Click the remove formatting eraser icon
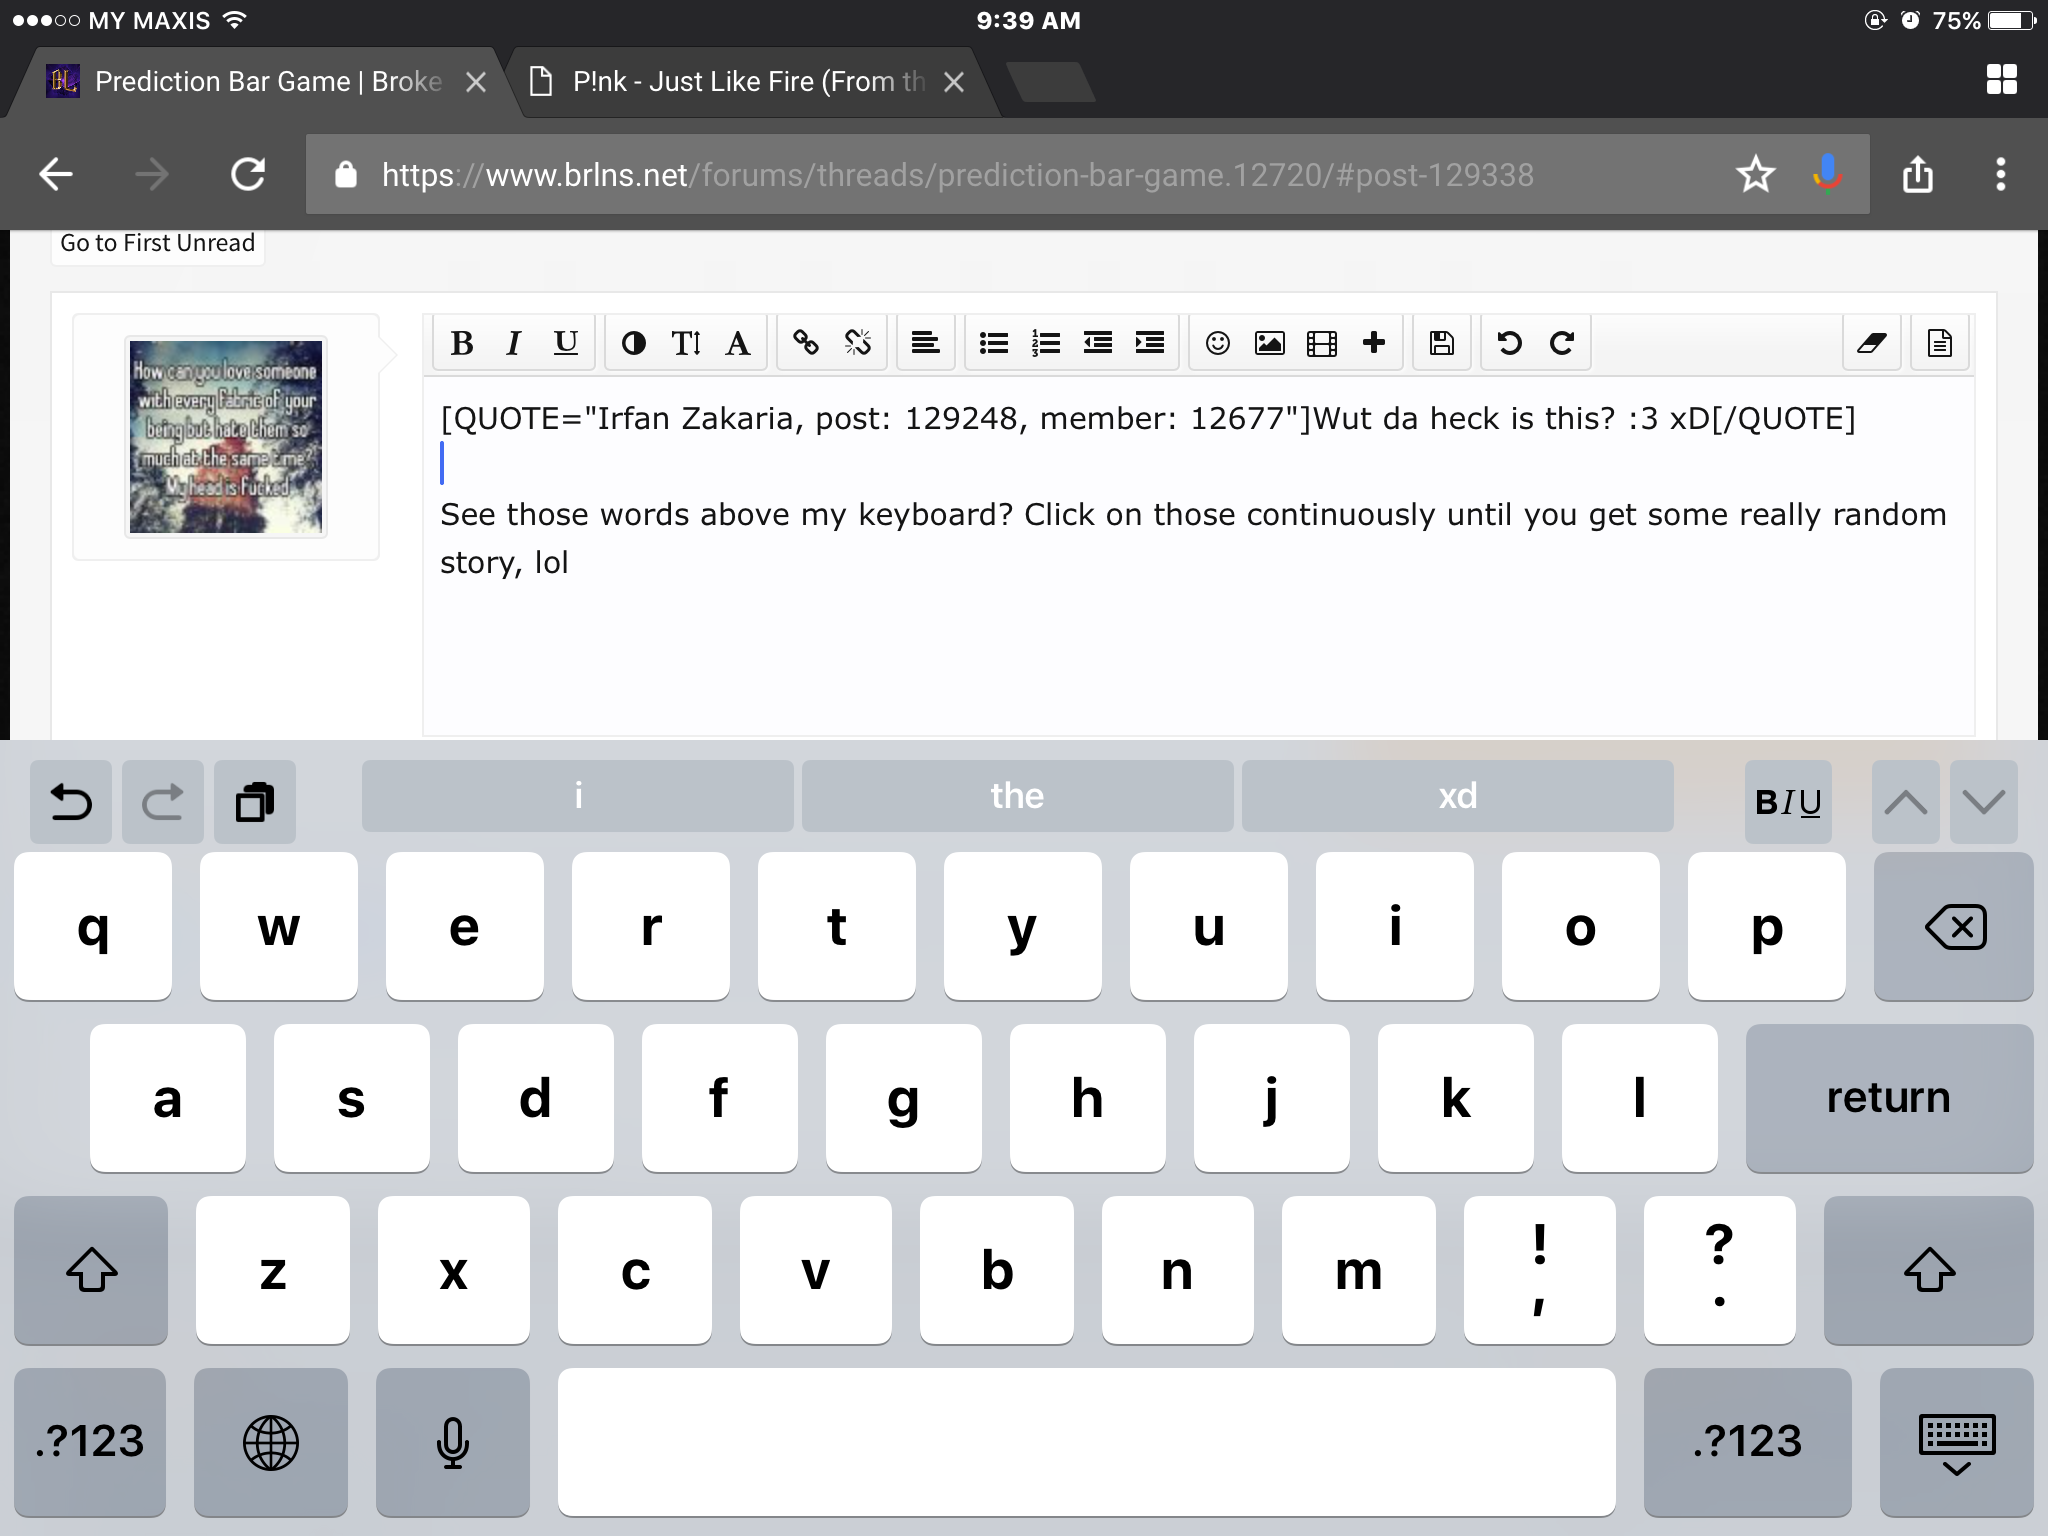This screenshot has height=1536, width=2048. coord(1872,343)
